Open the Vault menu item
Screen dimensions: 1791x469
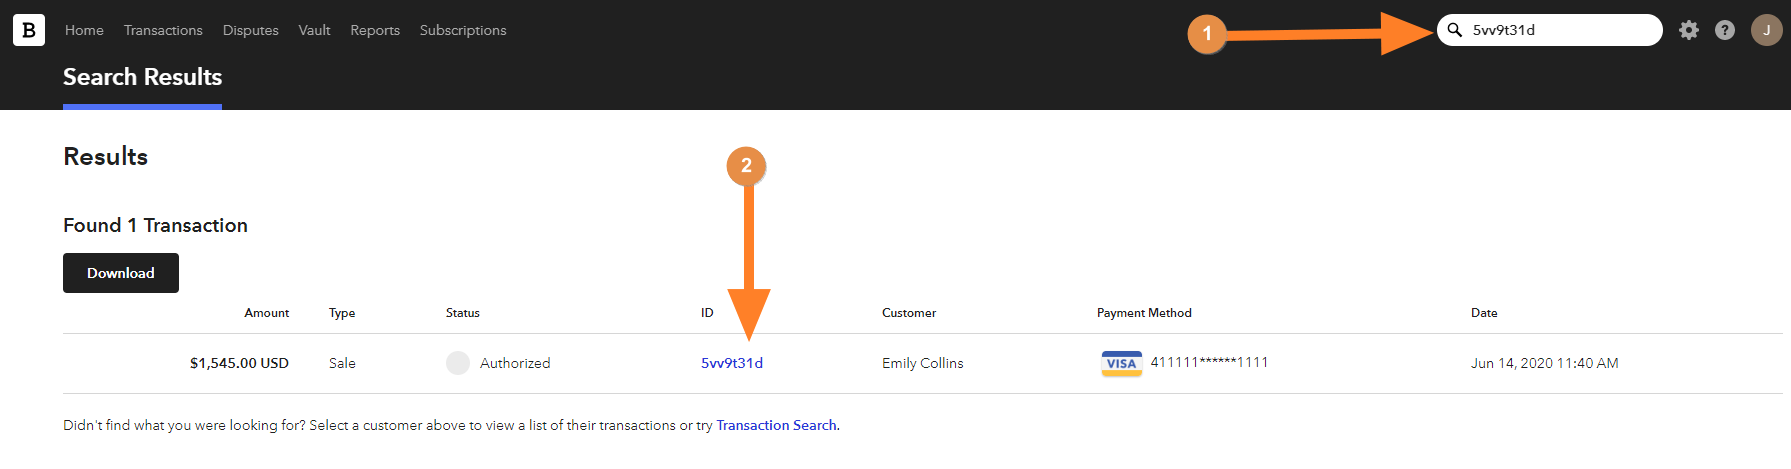[314, 30]
